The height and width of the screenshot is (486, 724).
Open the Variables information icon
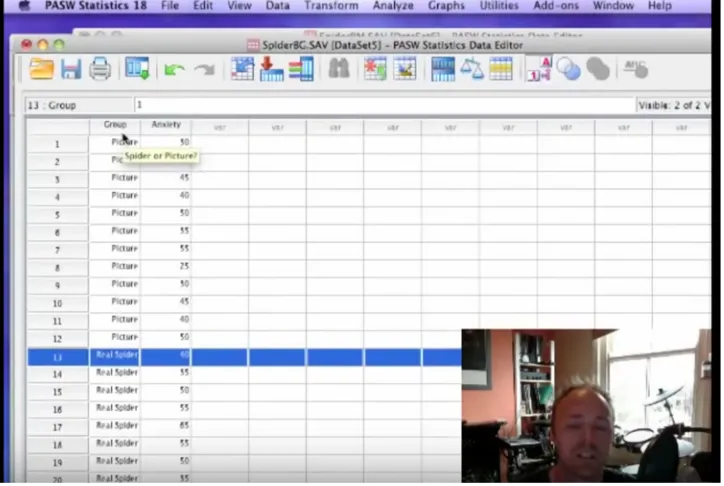coord(301,69)
